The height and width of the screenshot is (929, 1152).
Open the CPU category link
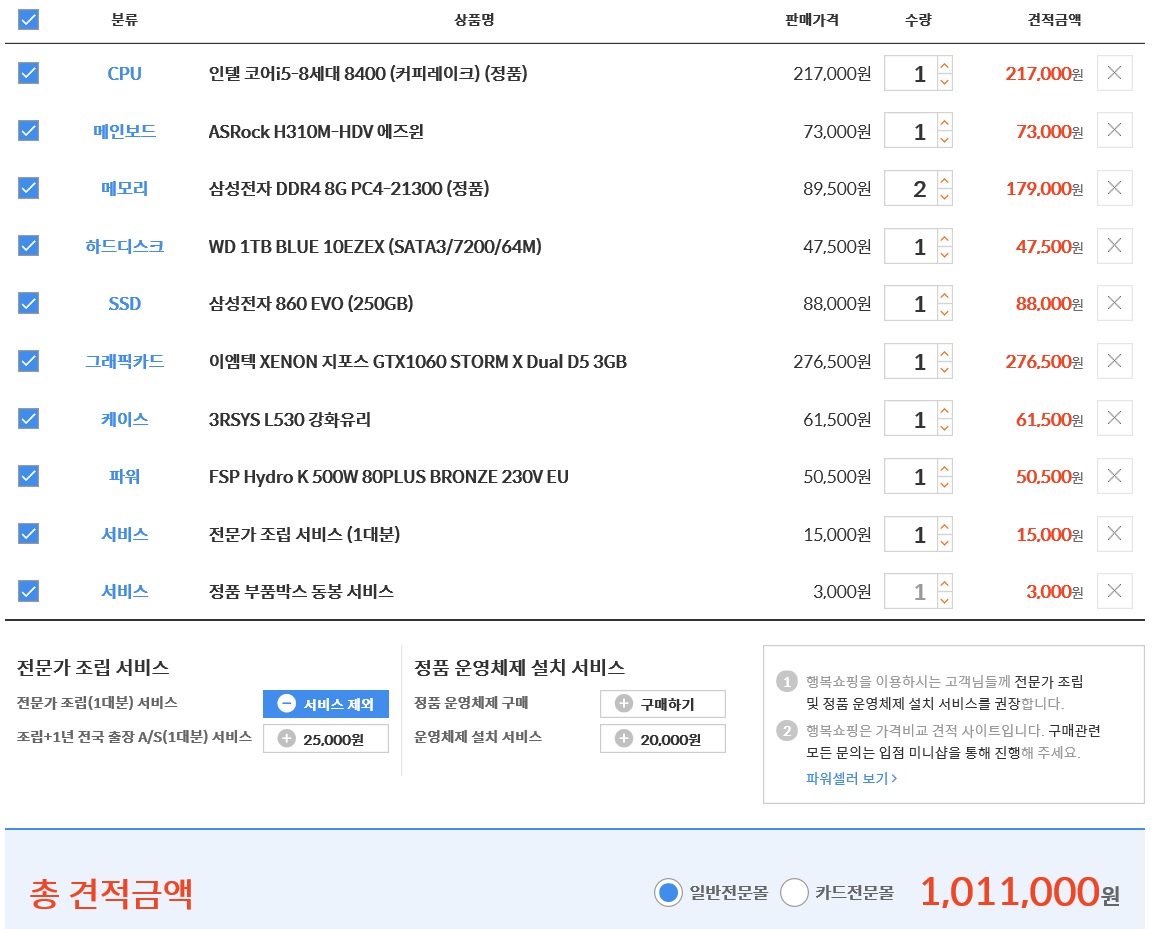pos(124,73)
